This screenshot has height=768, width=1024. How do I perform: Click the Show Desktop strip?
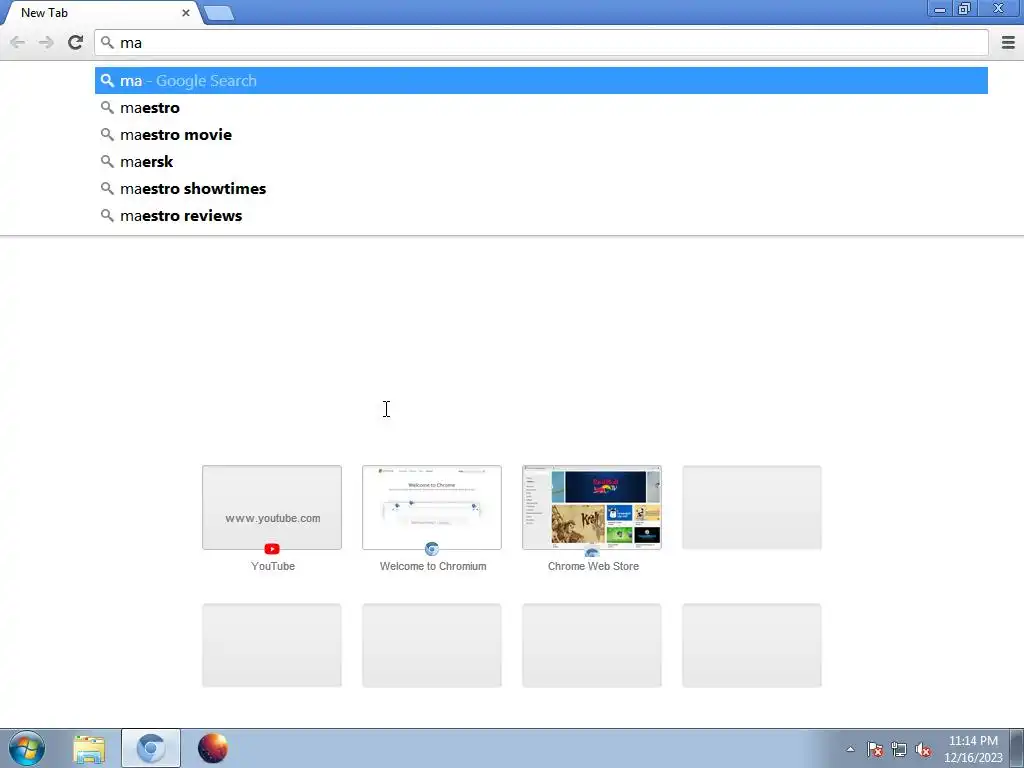[x=1017, y=748]
